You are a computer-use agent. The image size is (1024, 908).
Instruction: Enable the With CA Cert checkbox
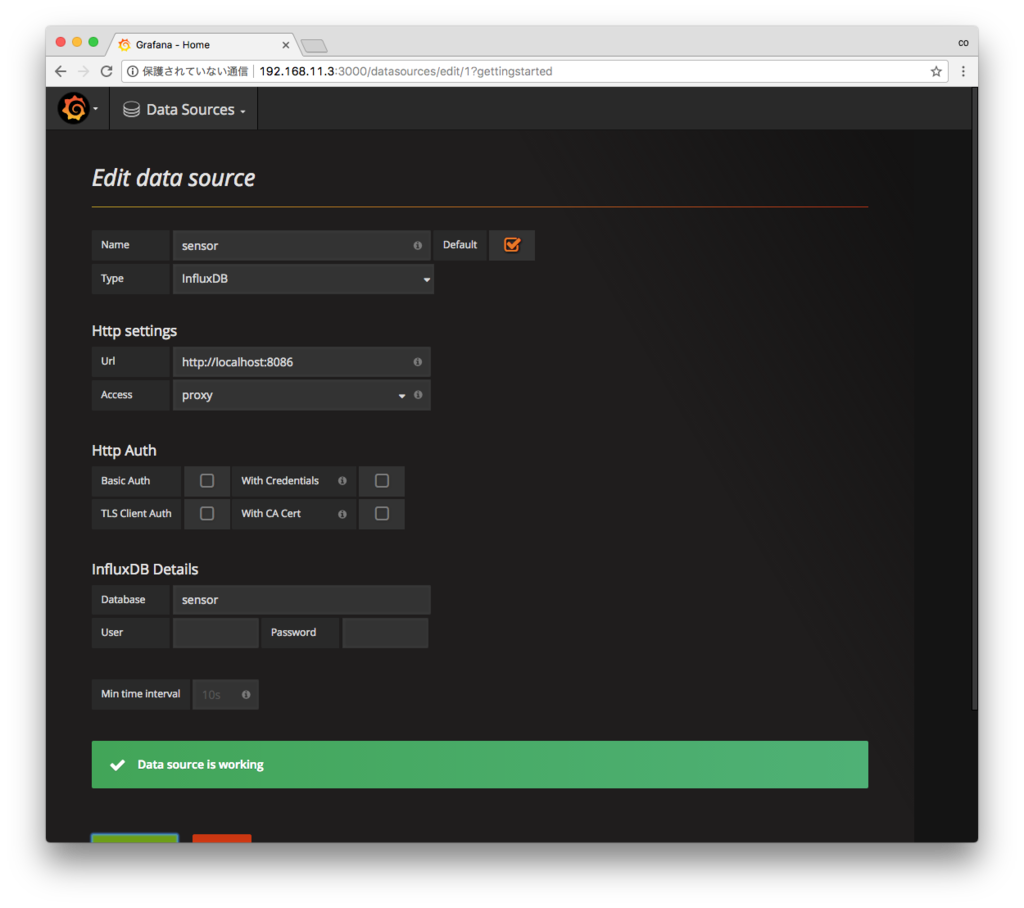(382, 513)
